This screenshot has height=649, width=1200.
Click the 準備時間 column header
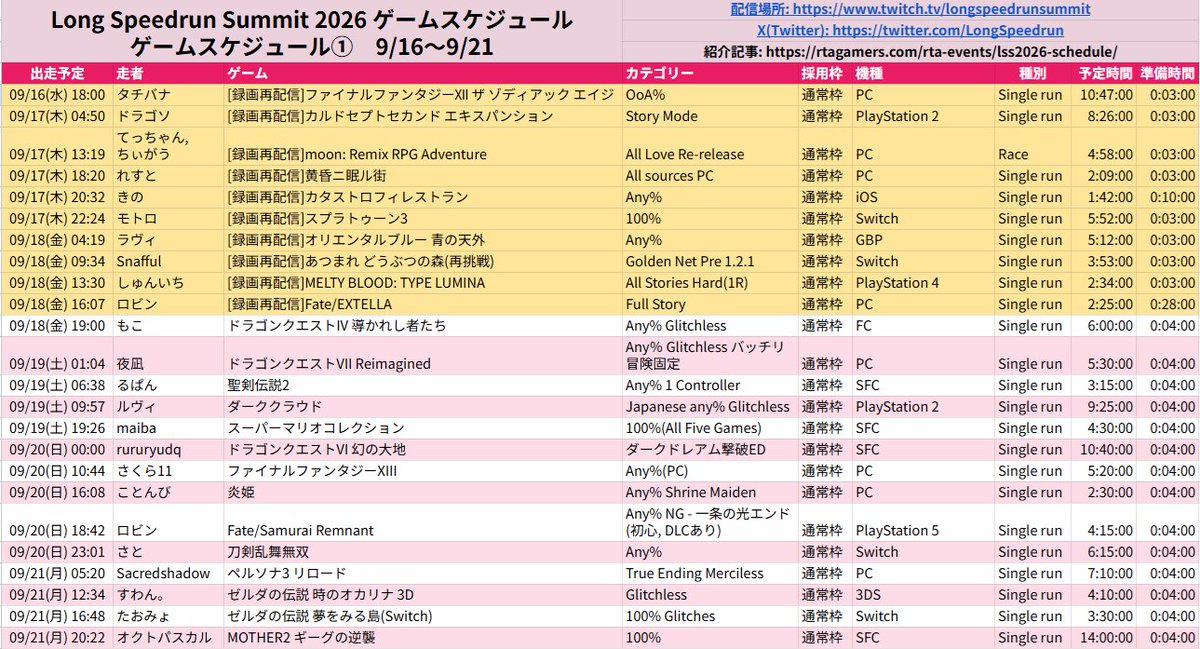tap(1167, 73)
